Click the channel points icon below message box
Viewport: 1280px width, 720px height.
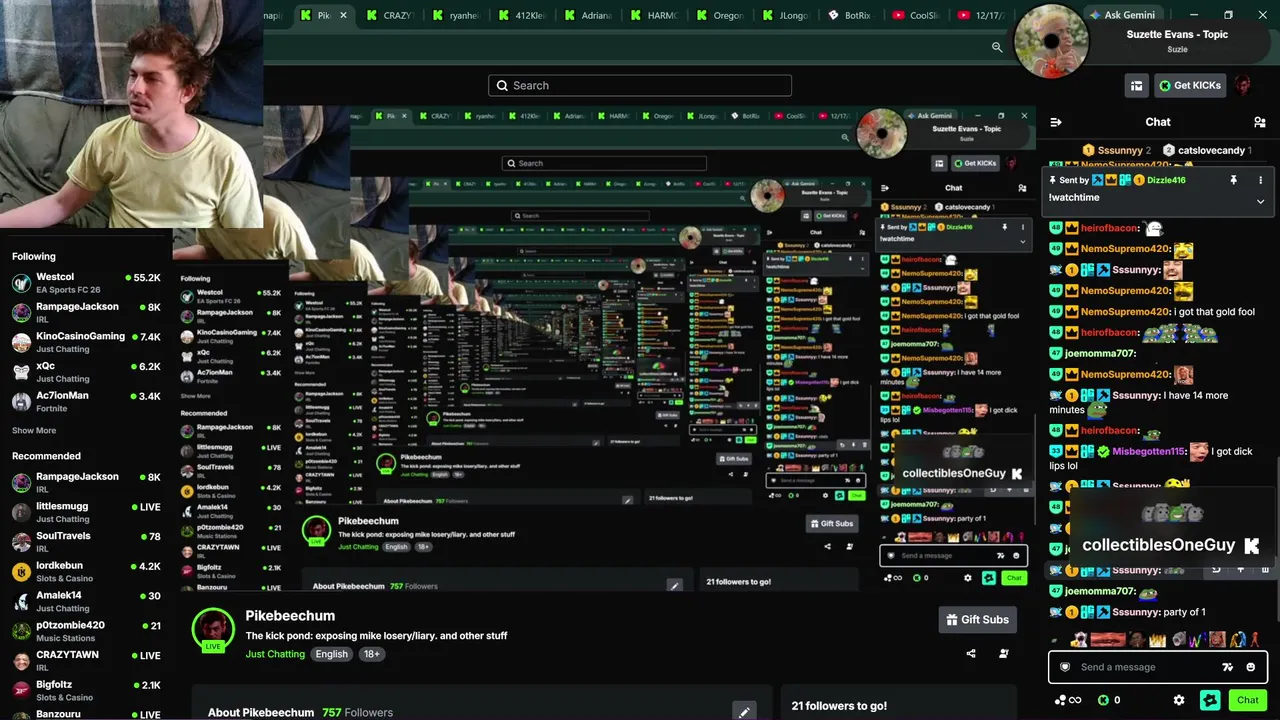[x=1067, y=700]
